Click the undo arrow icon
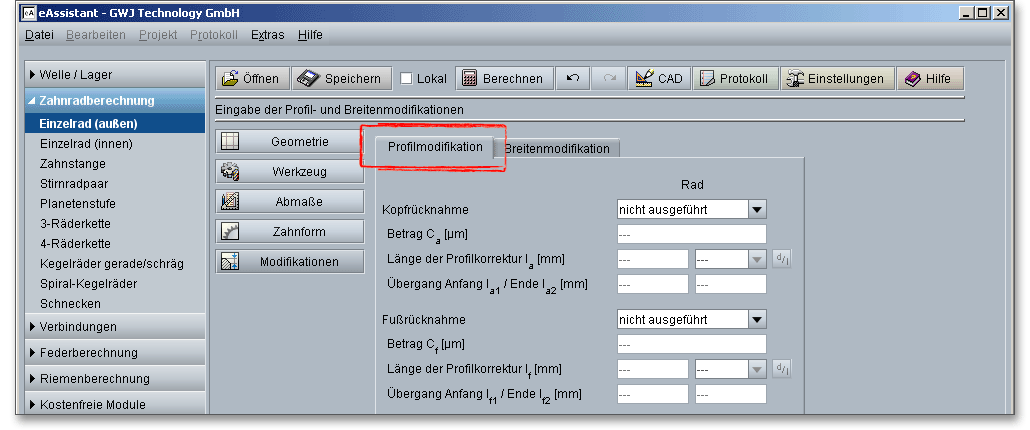Screen dimensions: 1030x430 coord(573,79)
